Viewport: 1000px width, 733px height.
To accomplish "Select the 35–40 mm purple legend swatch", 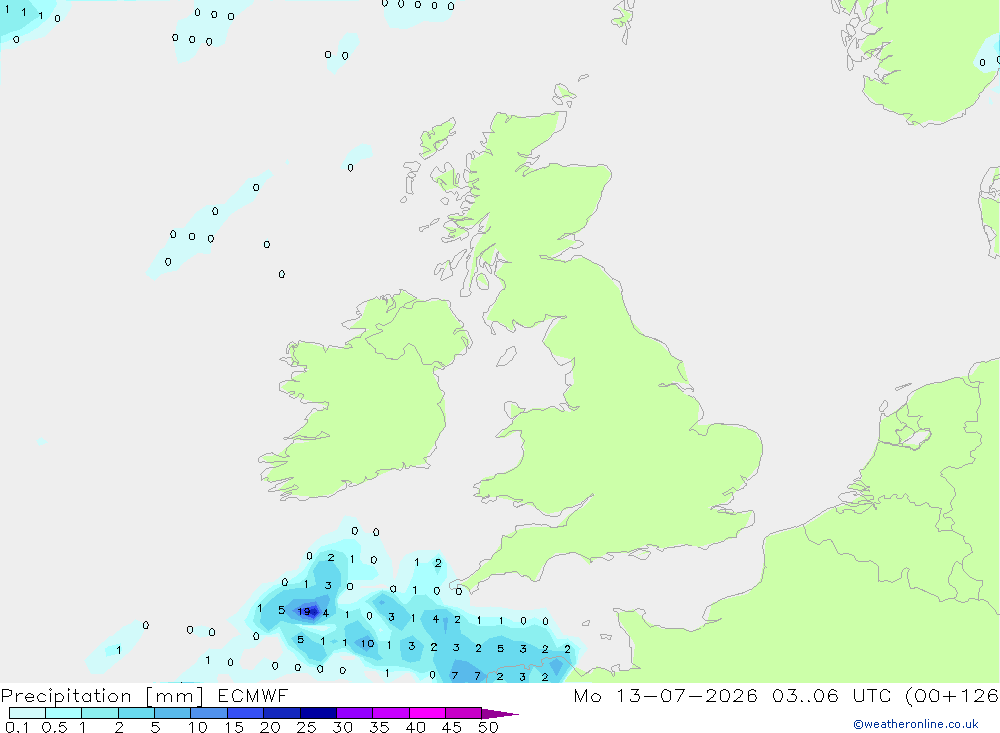I will click(x=390, y=713).
